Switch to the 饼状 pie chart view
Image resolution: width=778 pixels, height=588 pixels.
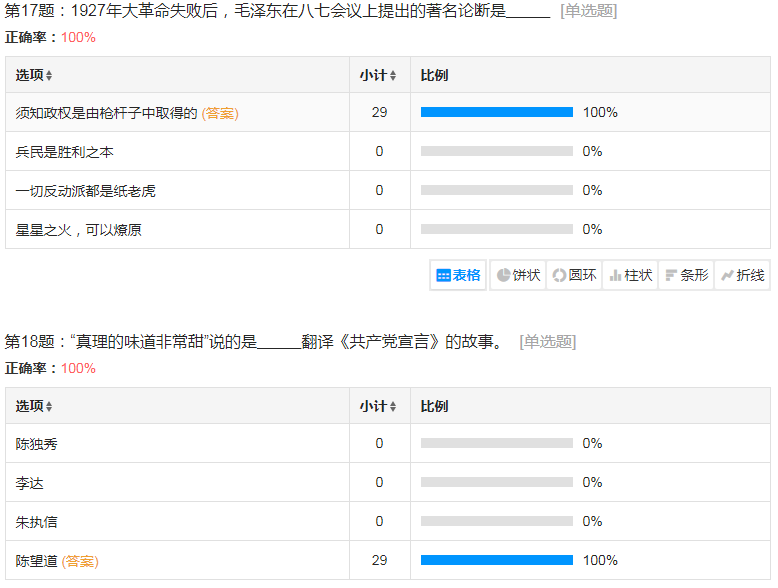click(x=518, y=275)
